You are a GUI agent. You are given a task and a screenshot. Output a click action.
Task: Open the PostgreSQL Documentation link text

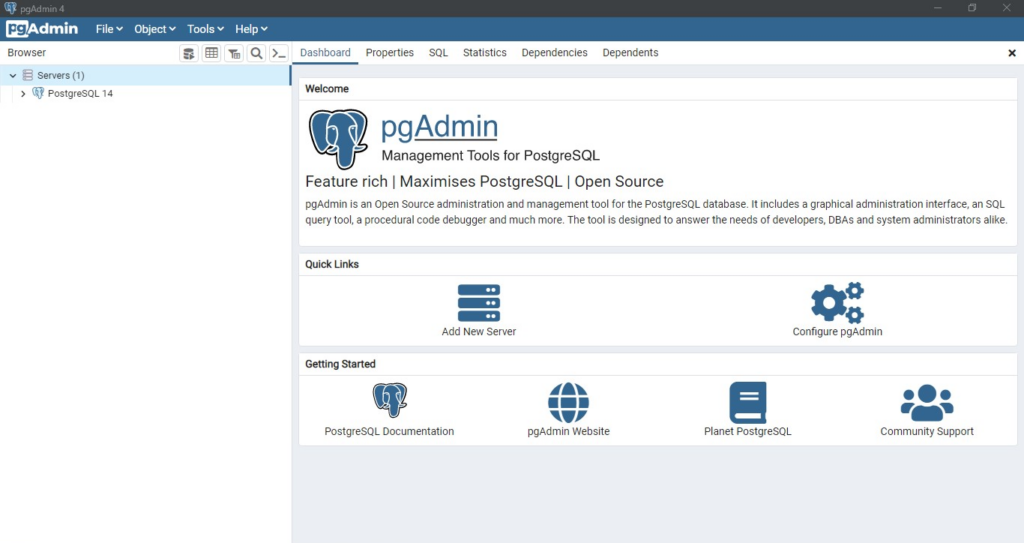[x=389, y=431]
